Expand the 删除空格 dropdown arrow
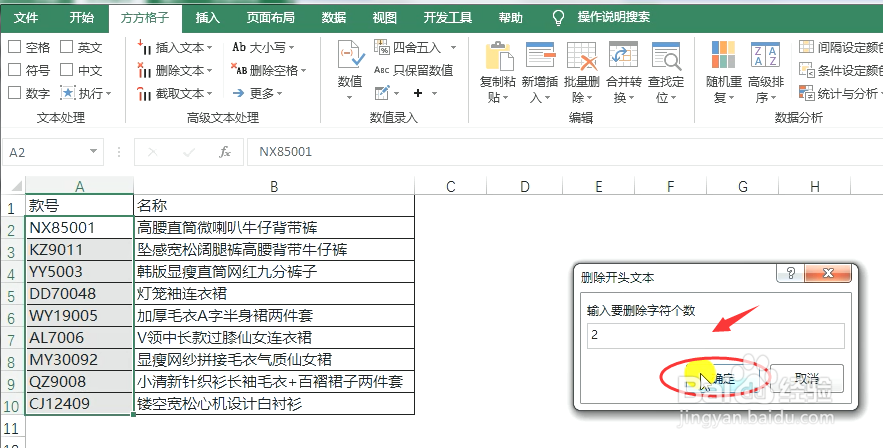 [x=304, y=71]
